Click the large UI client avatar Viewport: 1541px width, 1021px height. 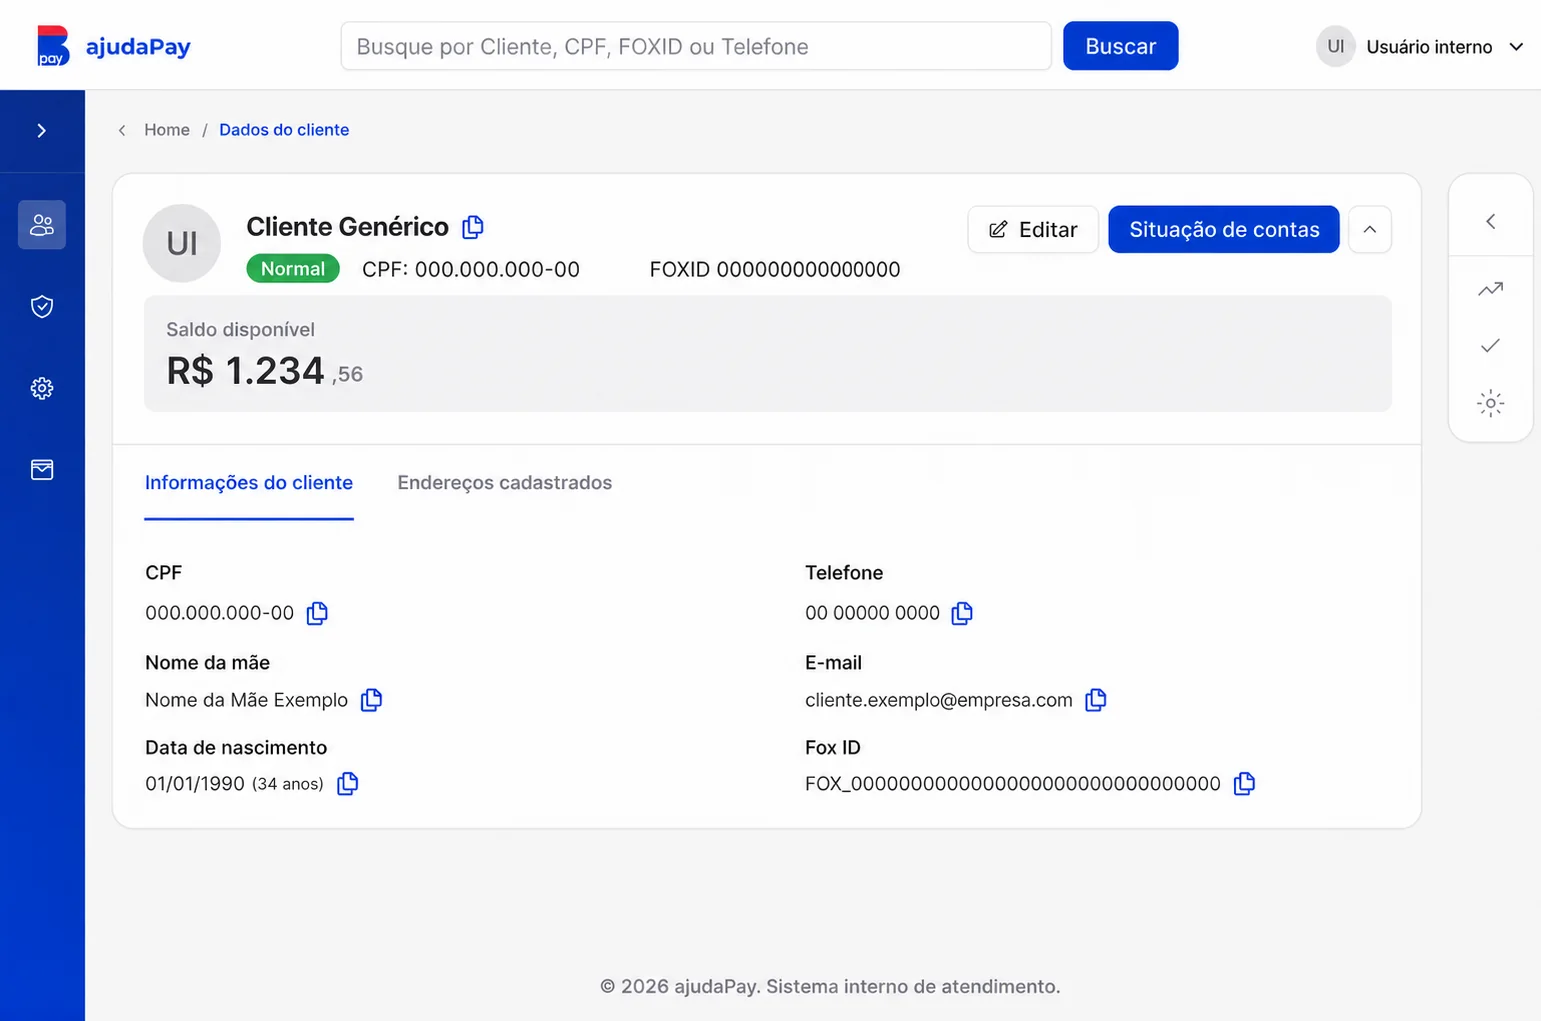(x=182, y=243)
